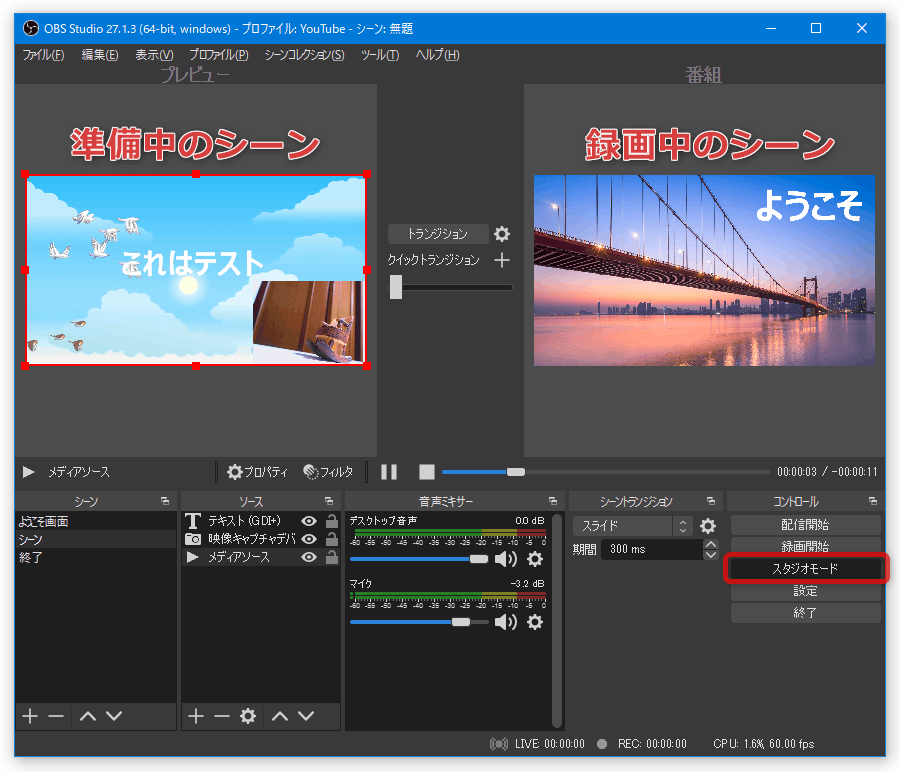Adjust デスクトップ音声 volume slider
Viewport: 900px width, 772px height.
click(419, 559)
